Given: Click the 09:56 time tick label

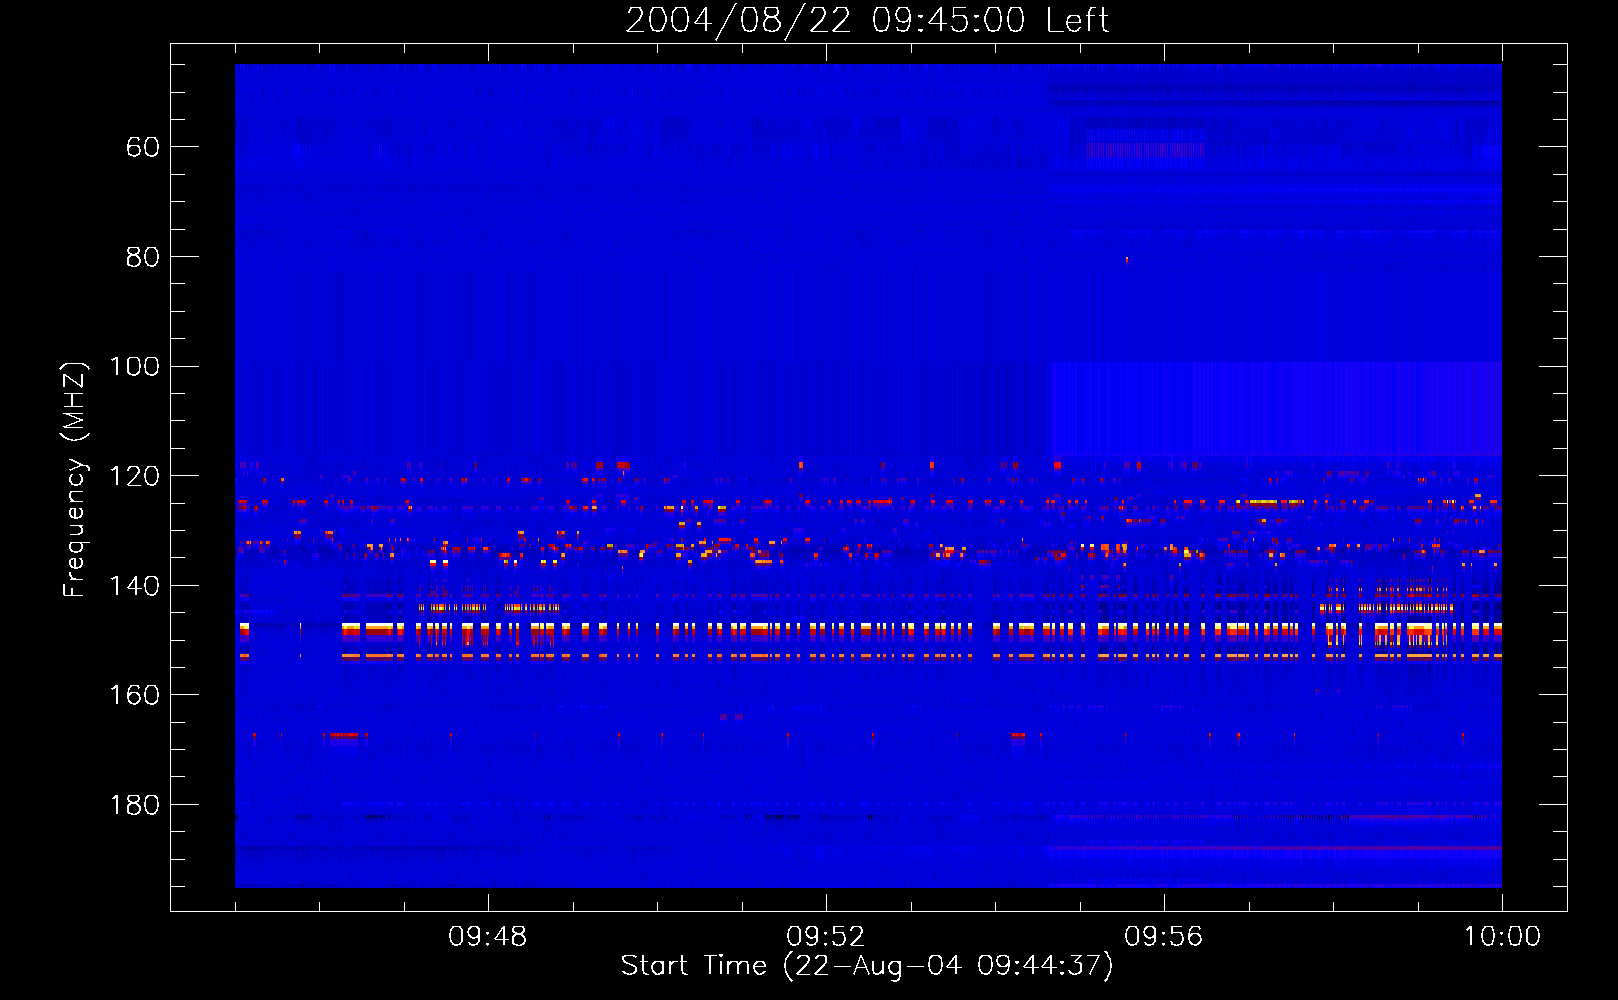Looking at the screenshot, I should (1163, 937).
